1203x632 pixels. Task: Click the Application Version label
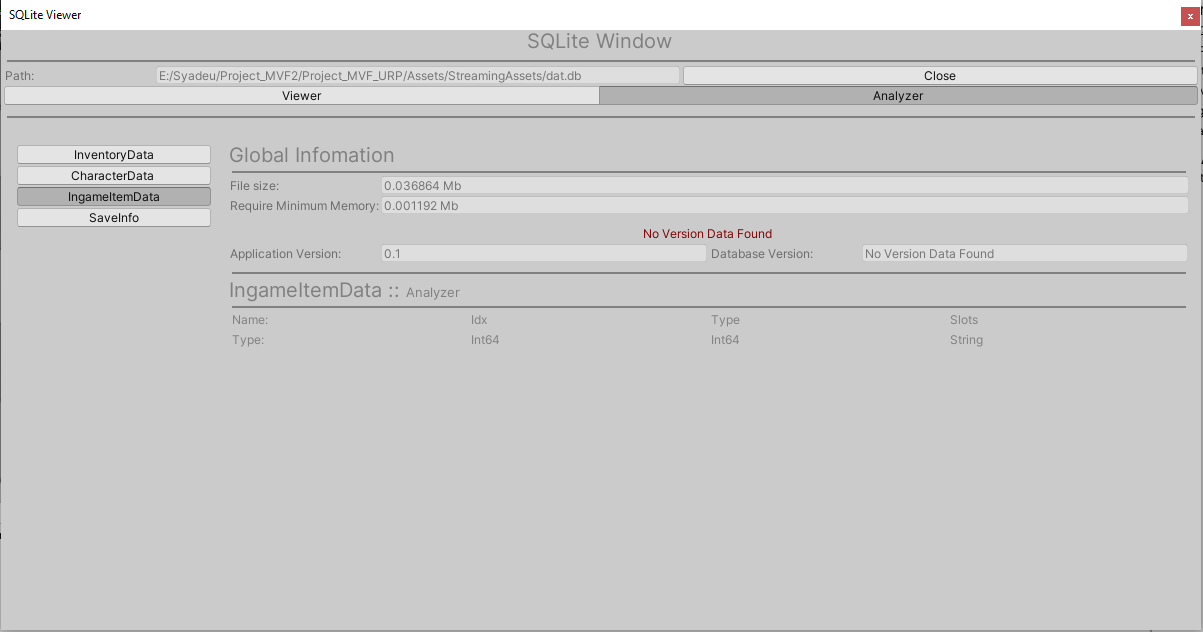pyautogui.click(x=286, y=254)
